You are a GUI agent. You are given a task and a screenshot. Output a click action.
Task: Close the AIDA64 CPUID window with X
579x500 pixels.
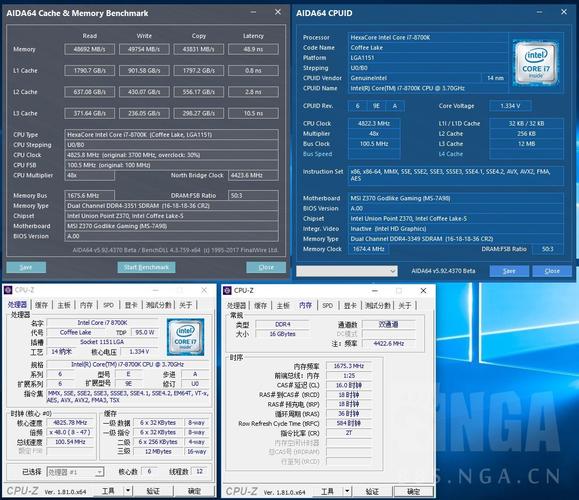(564, 12)
